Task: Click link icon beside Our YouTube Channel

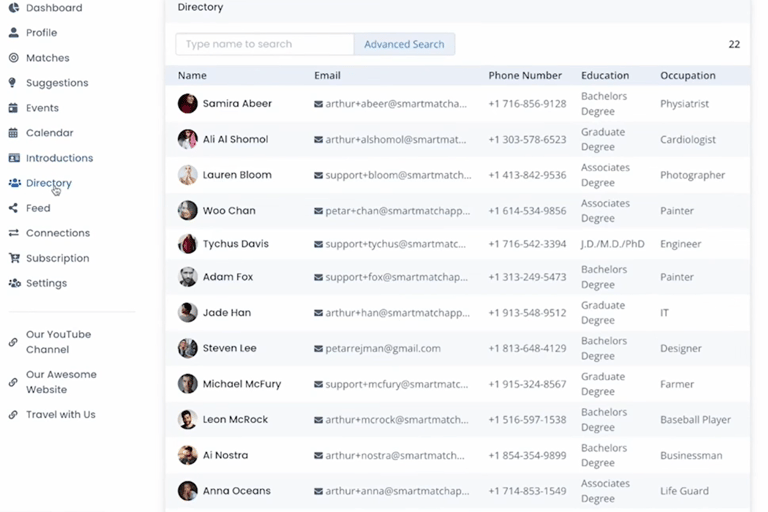Action: coord(13,342)
